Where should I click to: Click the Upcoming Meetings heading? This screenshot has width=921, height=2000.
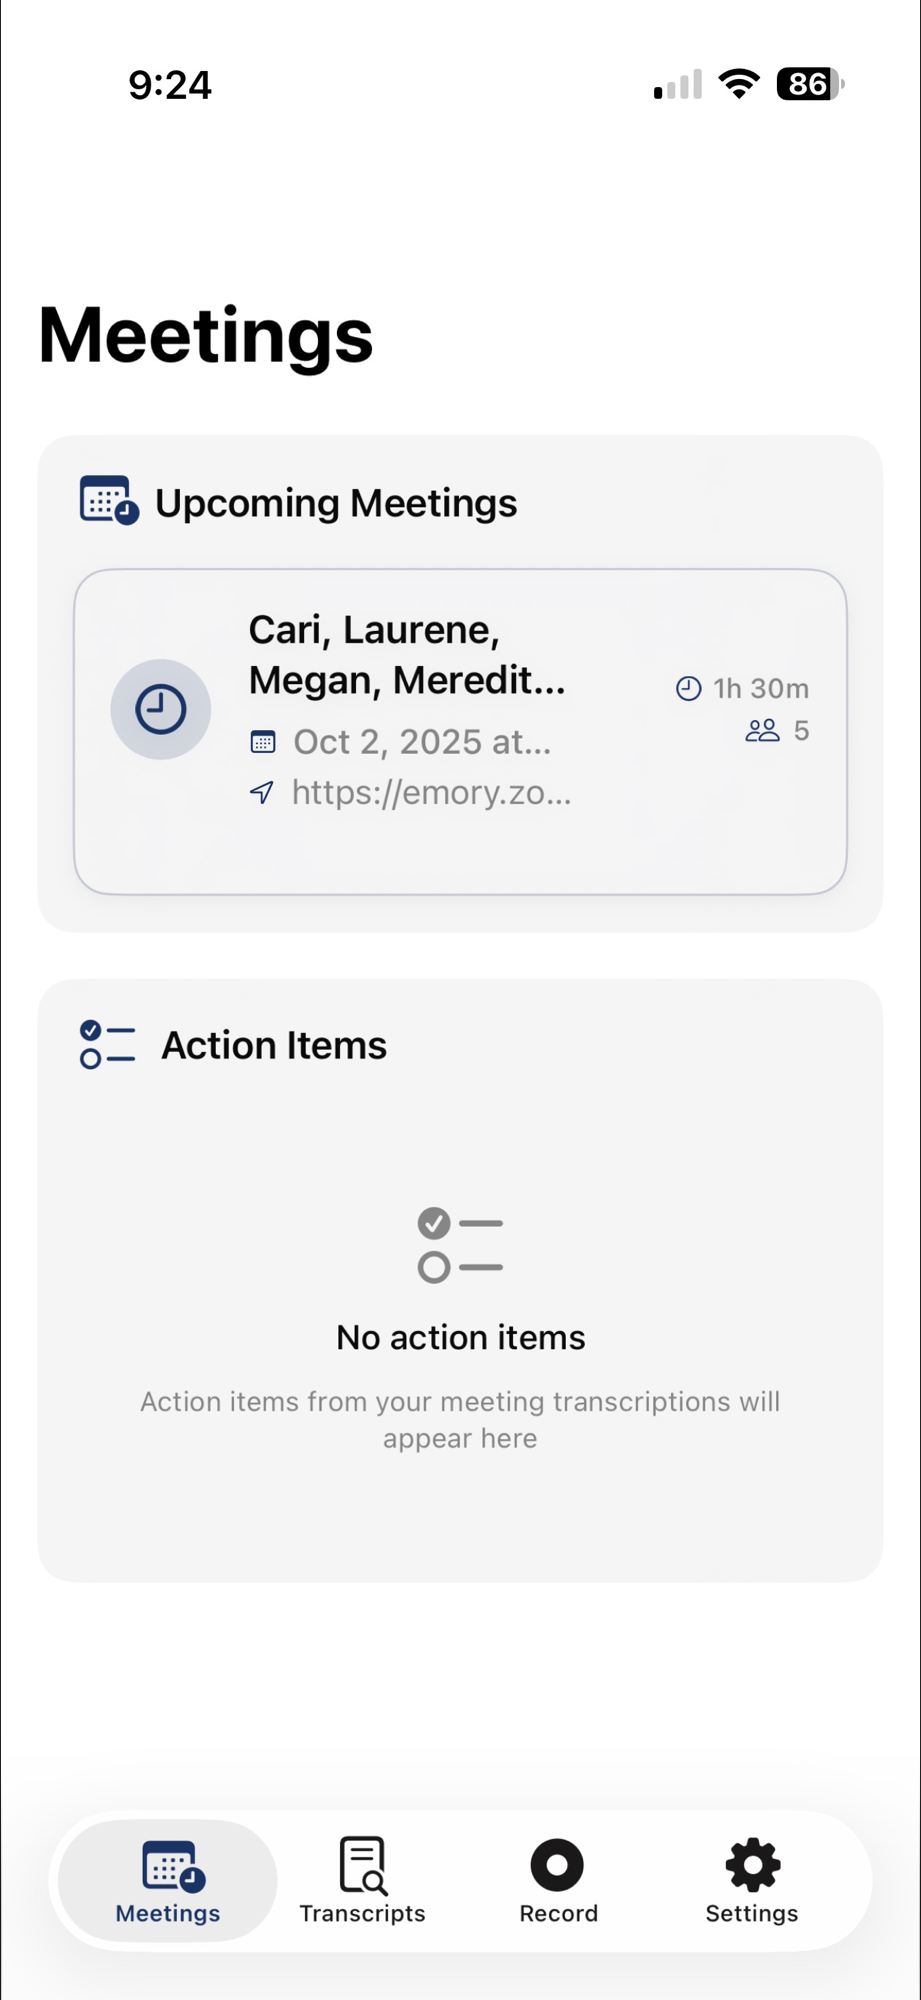[336, 503]
